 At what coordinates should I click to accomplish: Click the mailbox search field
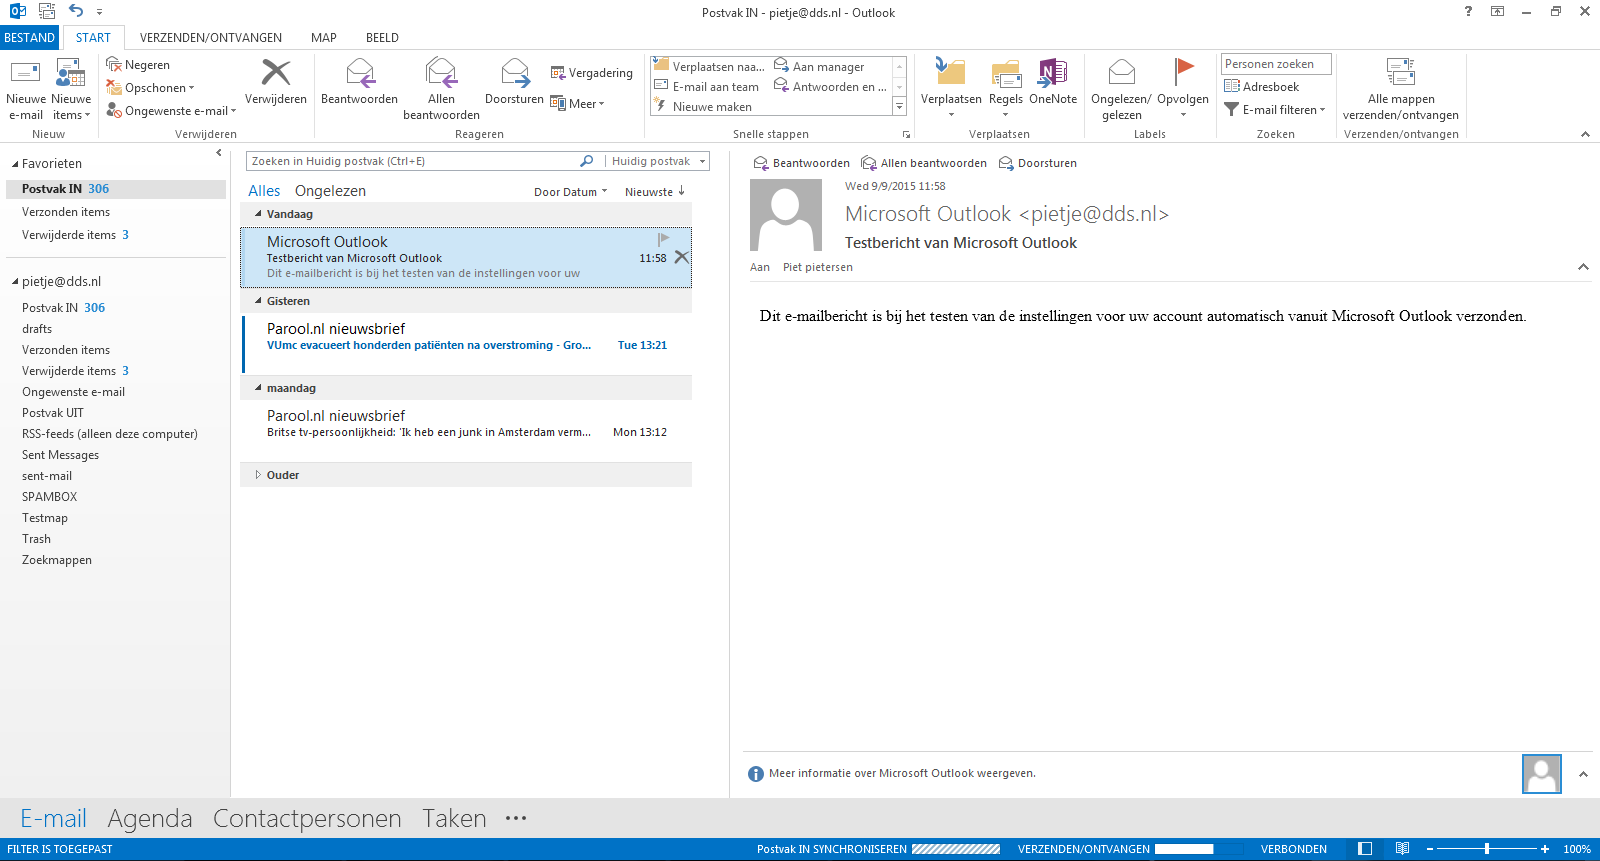[415, 161]
